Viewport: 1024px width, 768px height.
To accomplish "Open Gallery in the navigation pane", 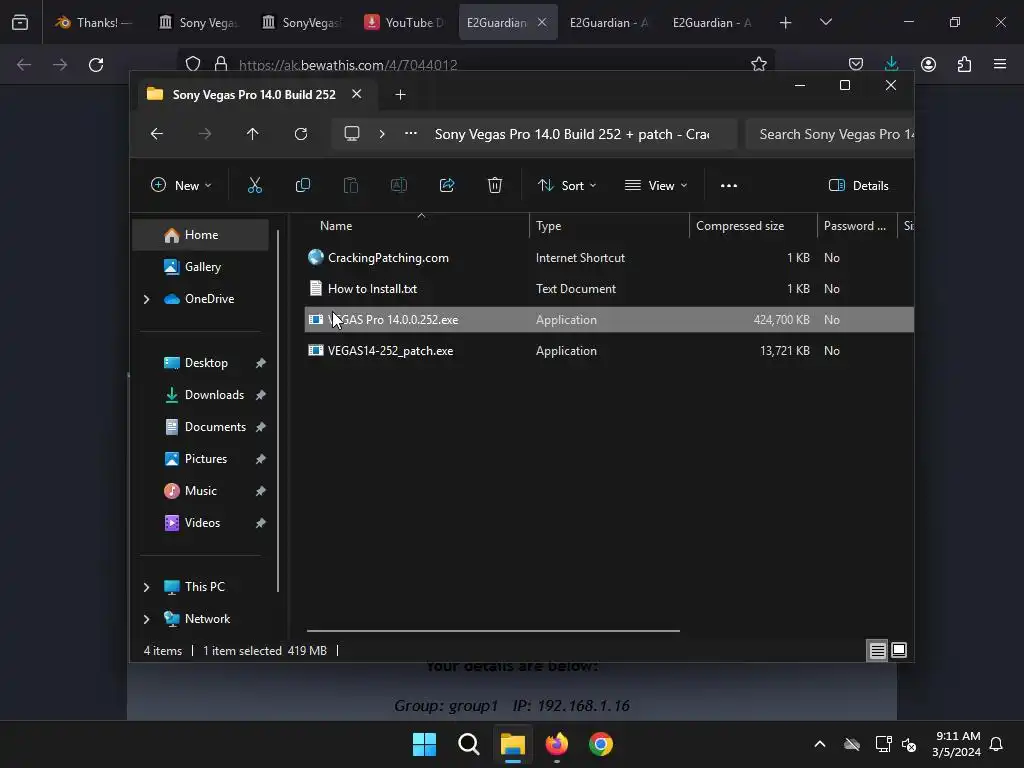I will pyautogui.click(x=200, y=267).
